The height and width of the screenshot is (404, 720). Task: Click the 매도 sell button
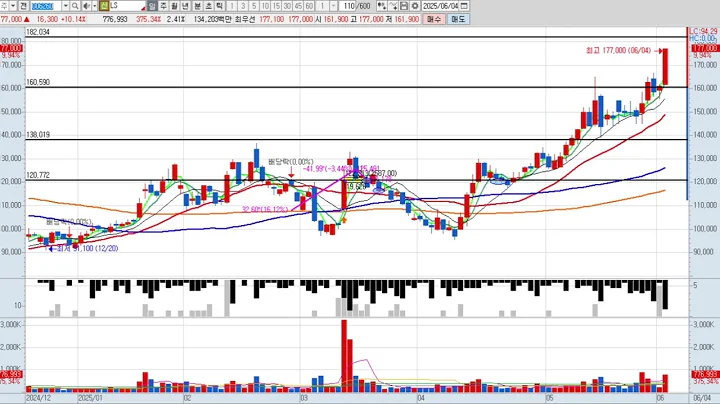[458, 19]
